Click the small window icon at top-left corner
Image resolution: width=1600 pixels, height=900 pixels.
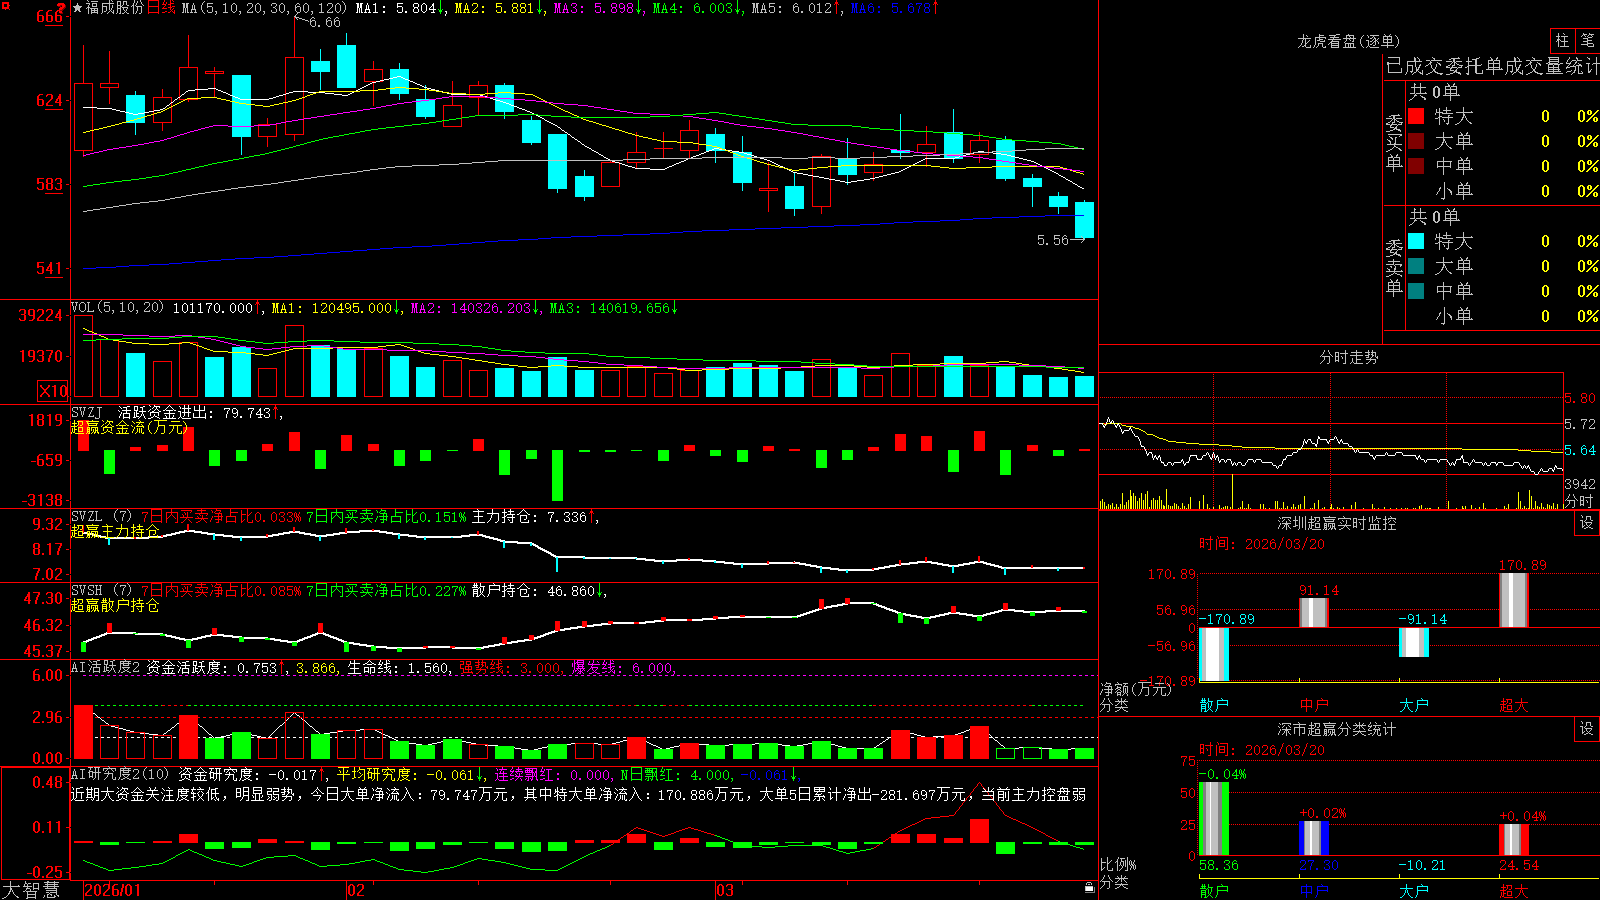pos(5,6)
